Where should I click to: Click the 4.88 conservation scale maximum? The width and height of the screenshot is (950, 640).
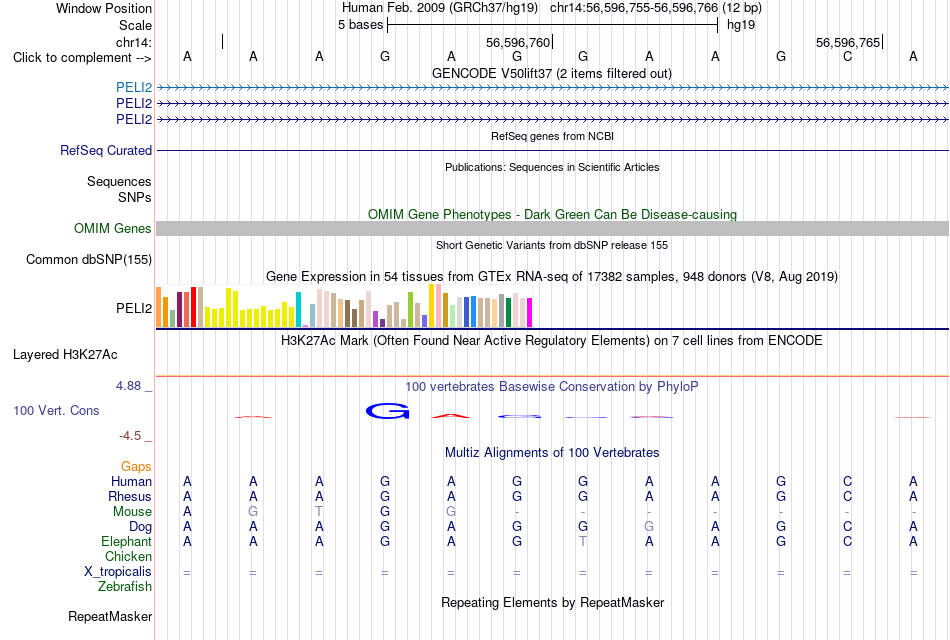tap(128, 386)
